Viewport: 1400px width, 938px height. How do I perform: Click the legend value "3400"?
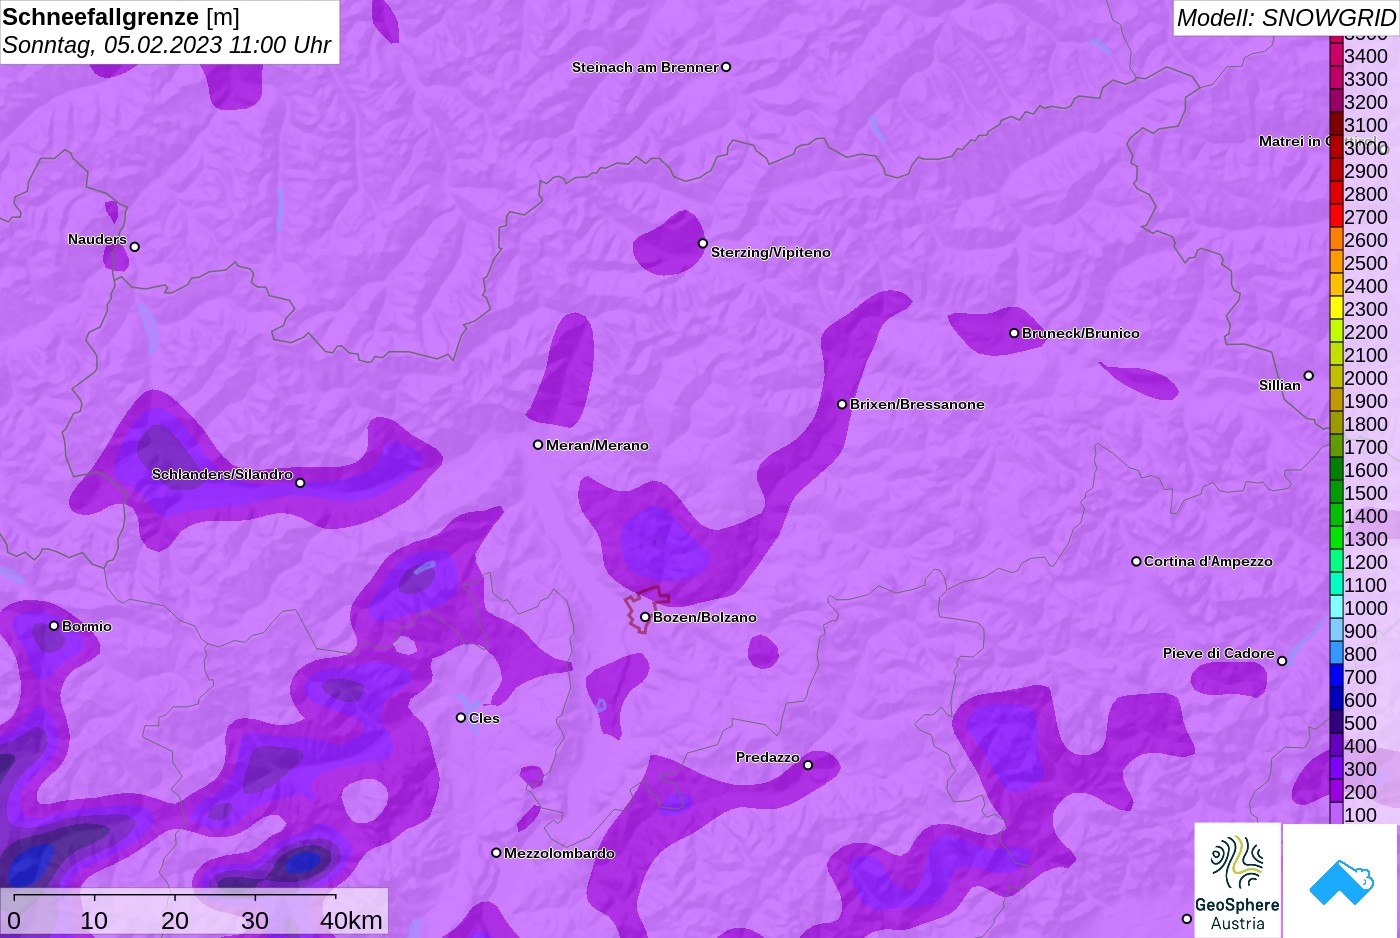point(1366,56)
